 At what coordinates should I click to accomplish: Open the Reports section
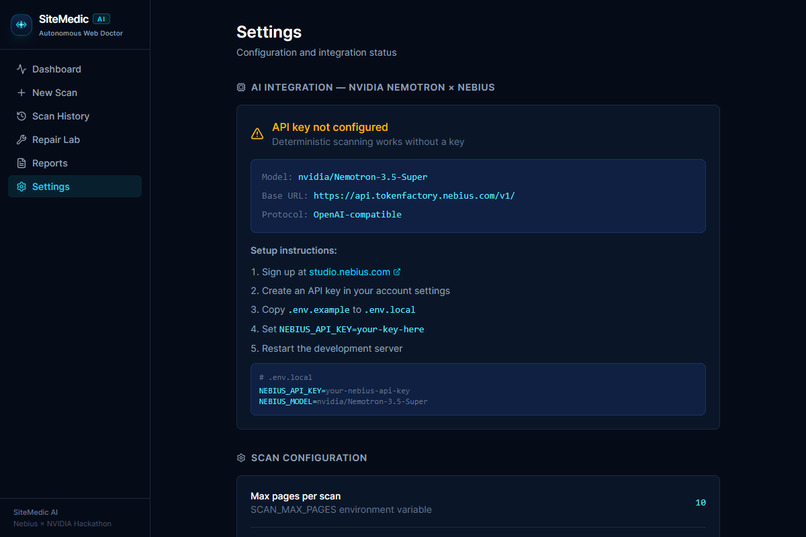click(75, 163)
